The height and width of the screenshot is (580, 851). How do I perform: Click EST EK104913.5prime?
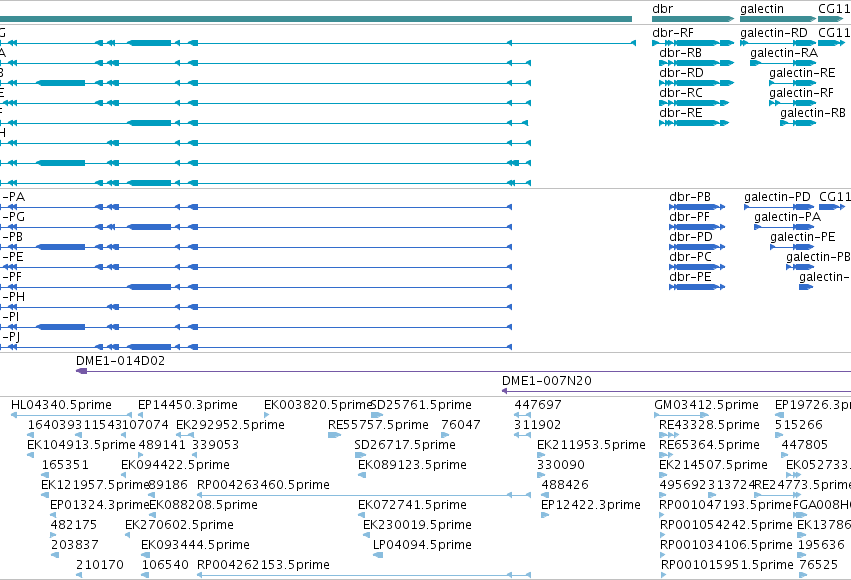pyautogui.click(x=81, y=445)
